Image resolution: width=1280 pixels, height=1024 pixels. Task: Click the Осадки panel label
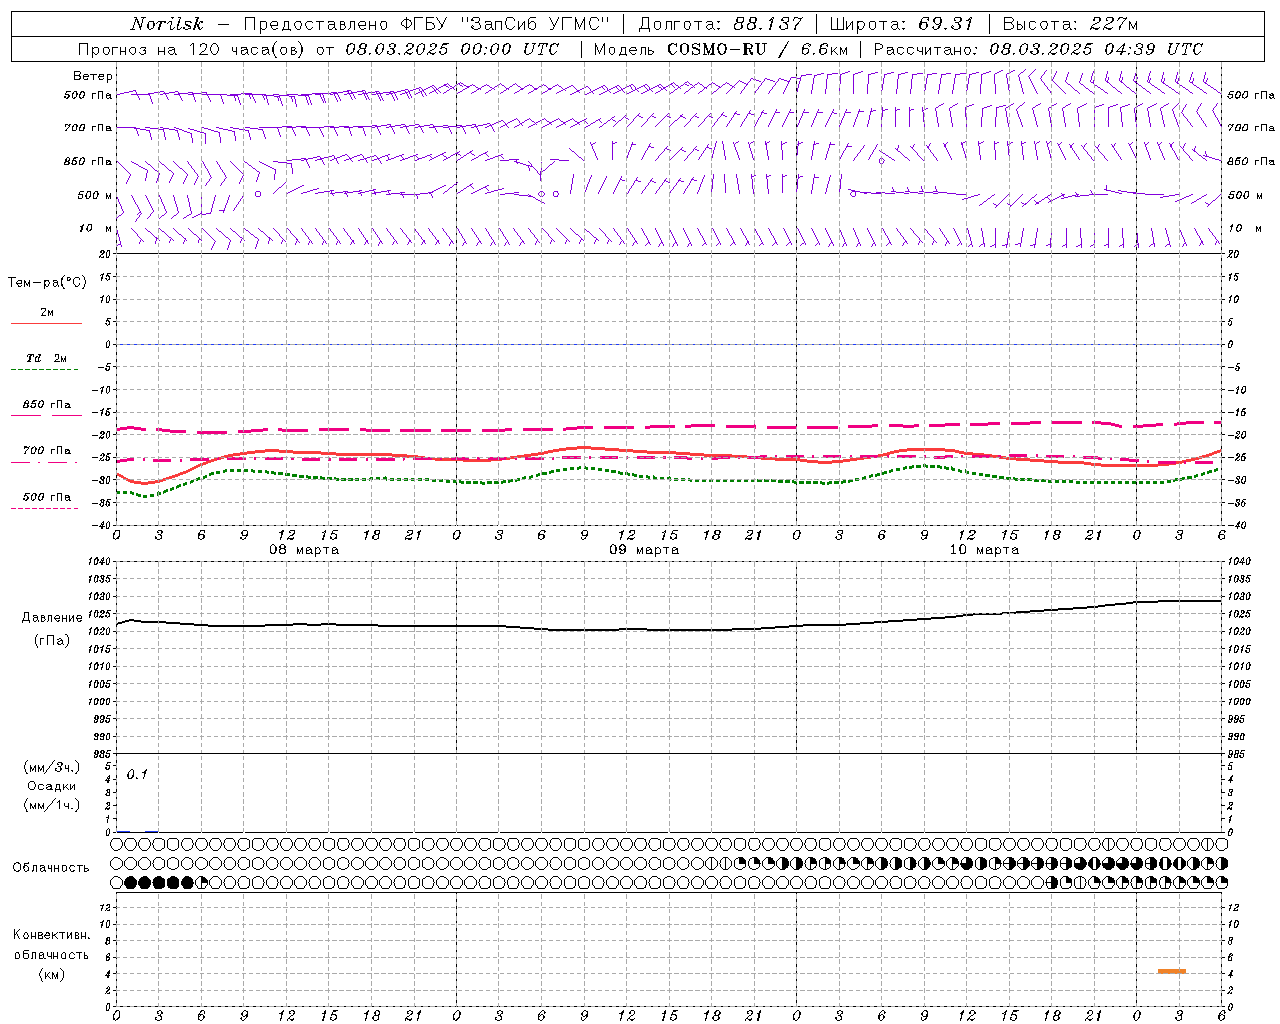point(51,786)
